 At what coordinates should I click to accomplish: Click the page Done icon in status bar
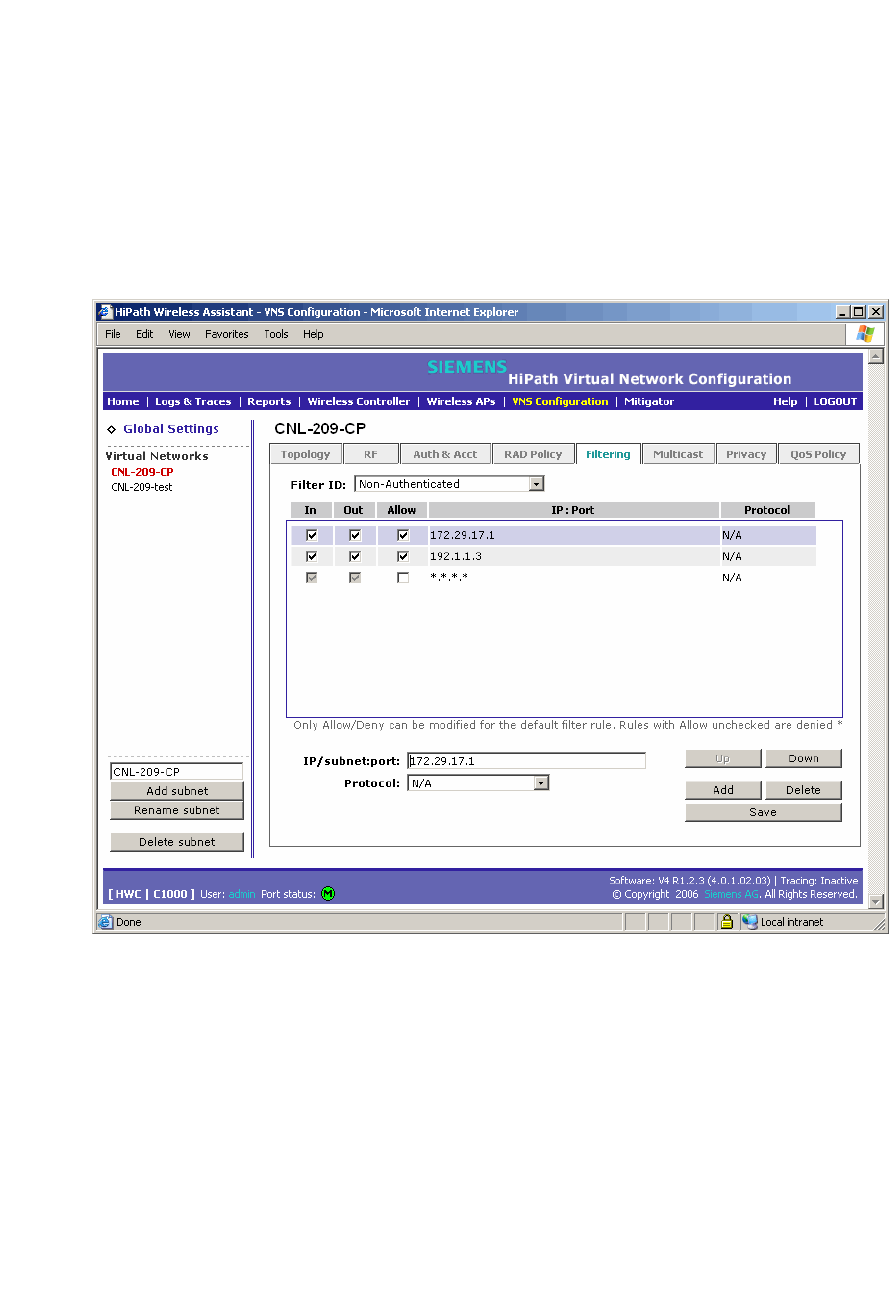pyautogui.click(x=105, y=922)
